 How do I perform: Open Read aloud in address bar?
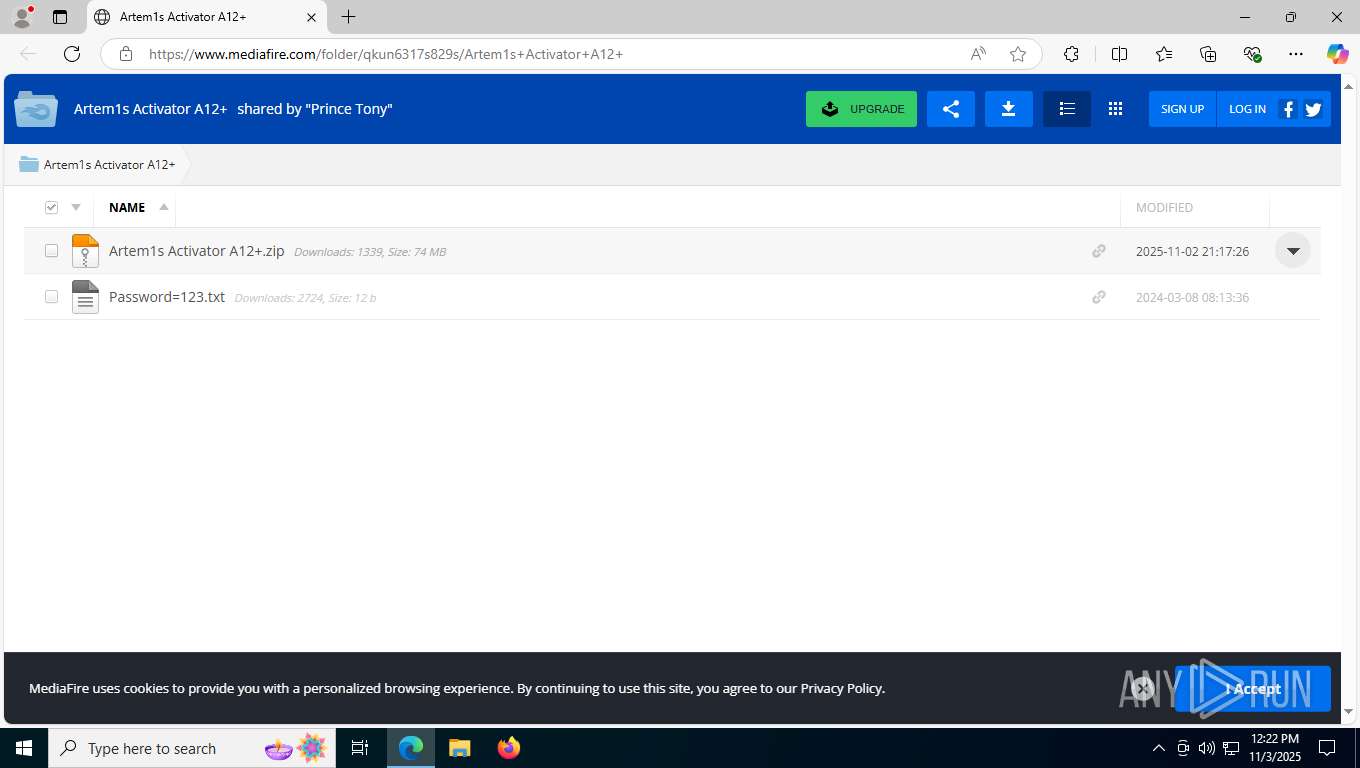click(978, 54)
